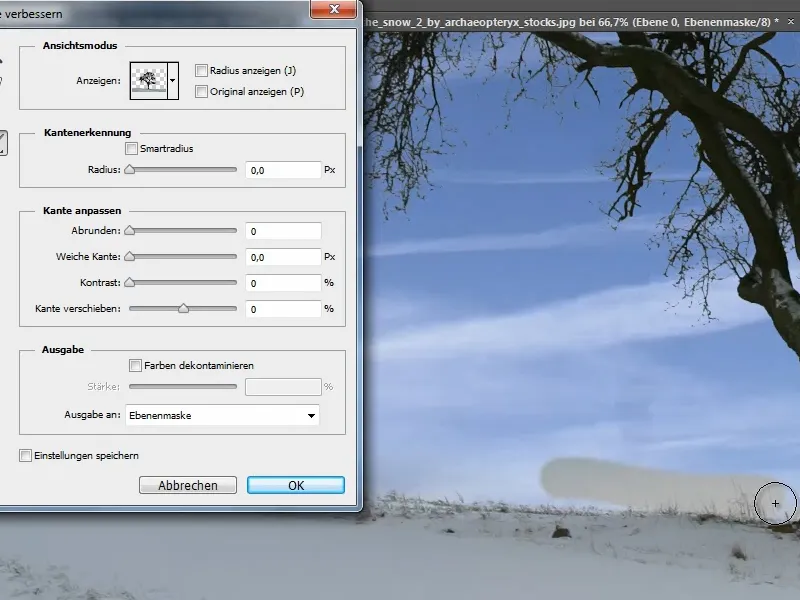Click the Radius slider handle
The height and width of the screenshot is (600, 800).
click(x=130, y=169)
